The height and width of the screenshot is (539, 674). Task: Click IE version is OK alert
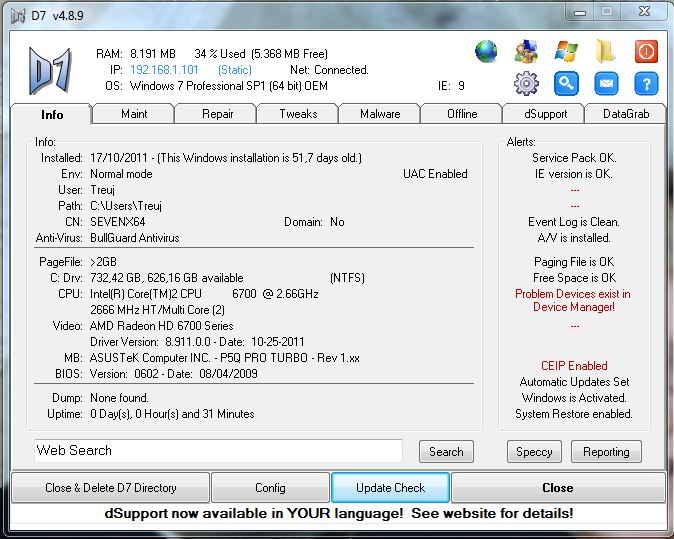(x=573, y=174)
